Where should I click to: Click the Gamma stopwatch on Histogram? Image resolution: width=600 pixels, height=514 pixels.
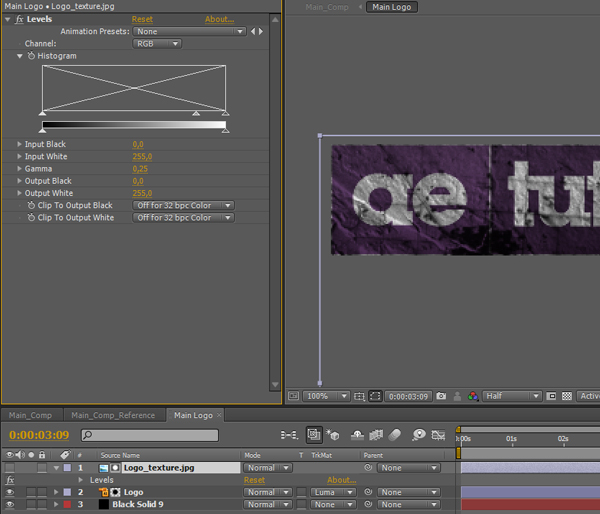(x=31, y=56)
